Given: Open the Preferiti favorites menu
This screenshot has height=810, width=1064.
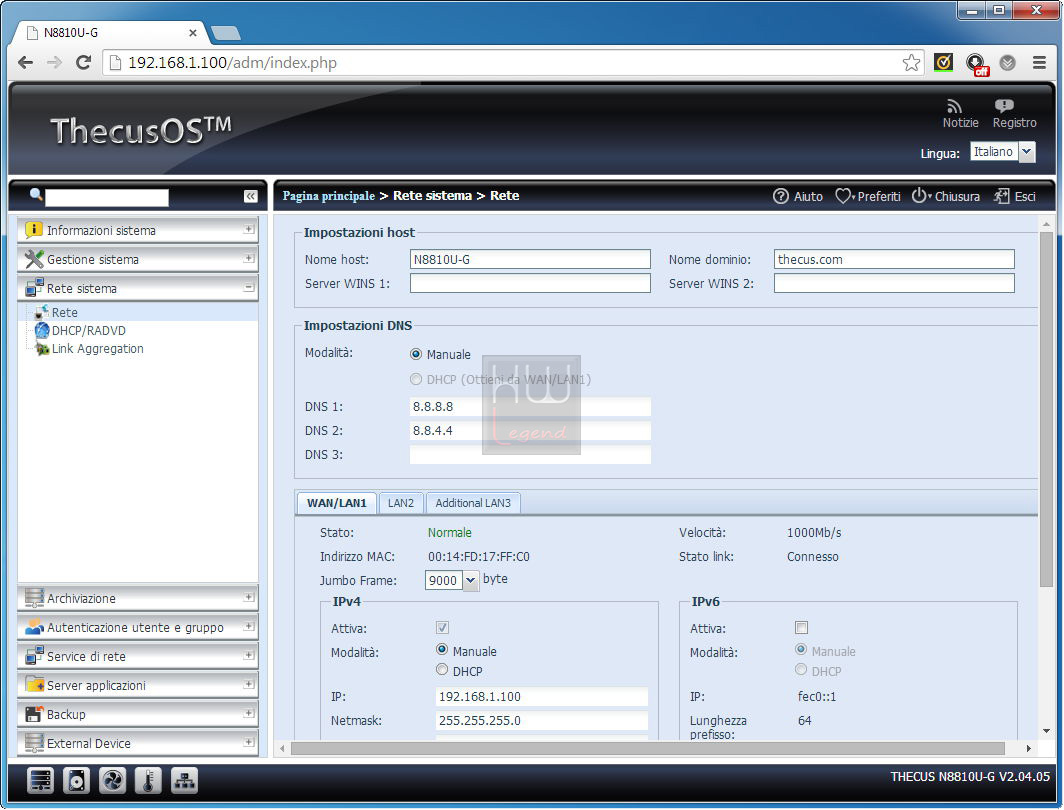Looking at the screenshot, I should (x=868, y=196).
